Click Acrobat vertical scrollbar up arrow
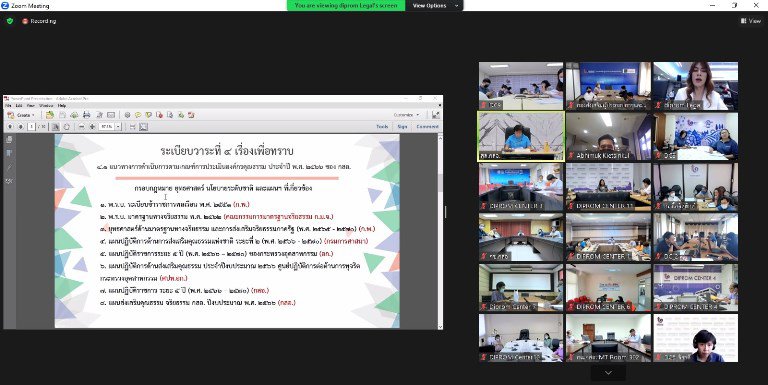Viewport: 768px width, 385px height. click(x=440, y=137)
